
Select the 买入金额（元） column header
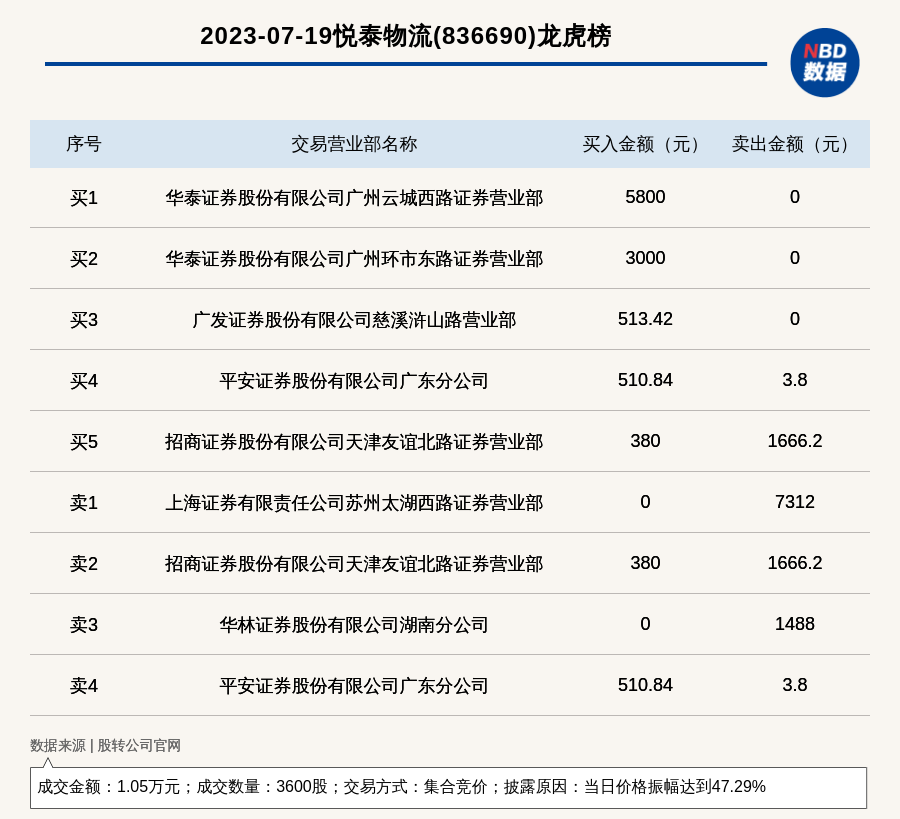coord(645,144)
